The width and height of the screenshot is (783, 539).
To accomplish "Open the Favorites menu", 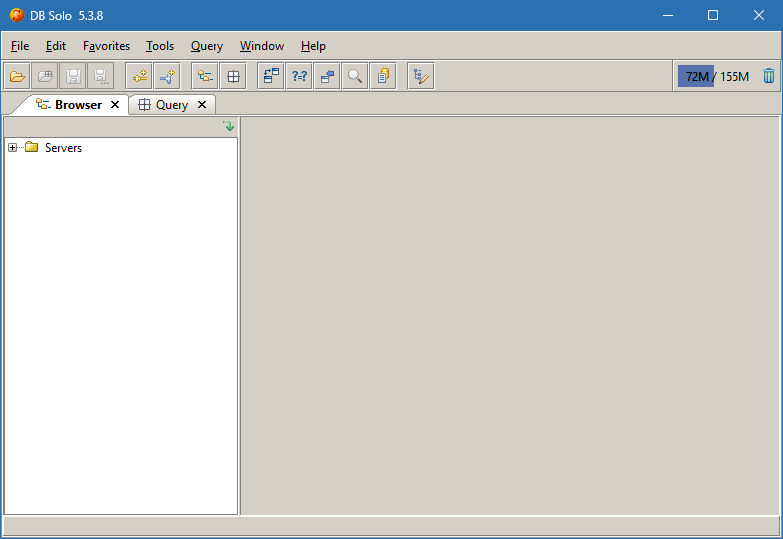I will [x=106, y=46].
